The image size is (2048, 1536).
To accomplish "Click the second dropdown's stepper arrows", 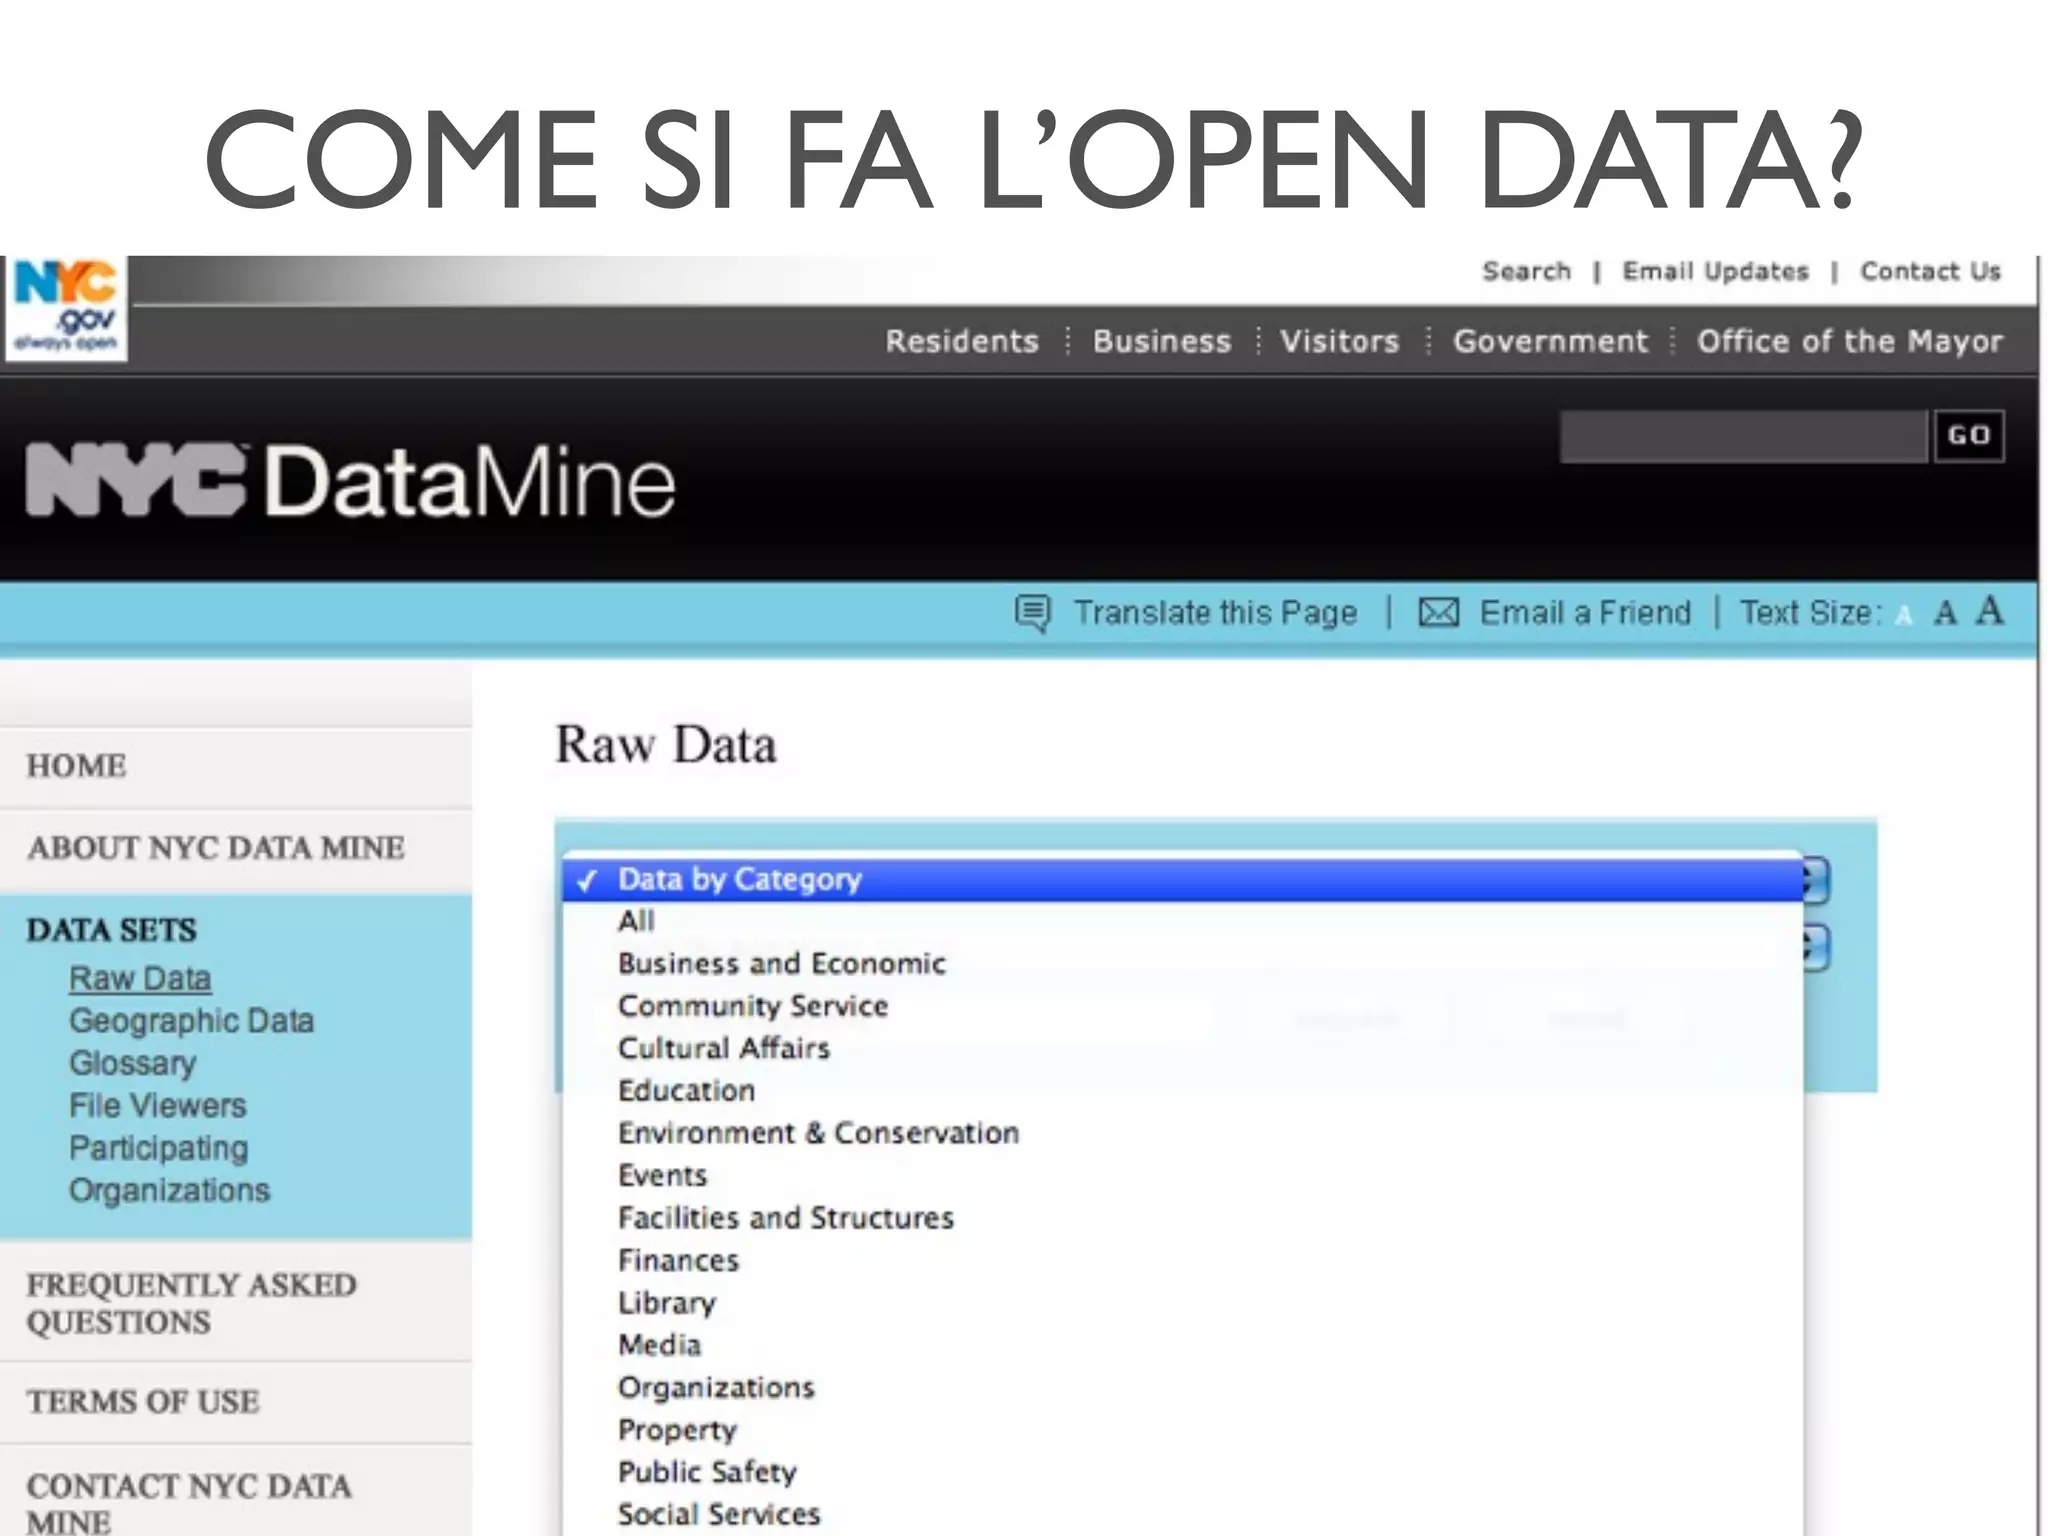I will [1817, 948].
